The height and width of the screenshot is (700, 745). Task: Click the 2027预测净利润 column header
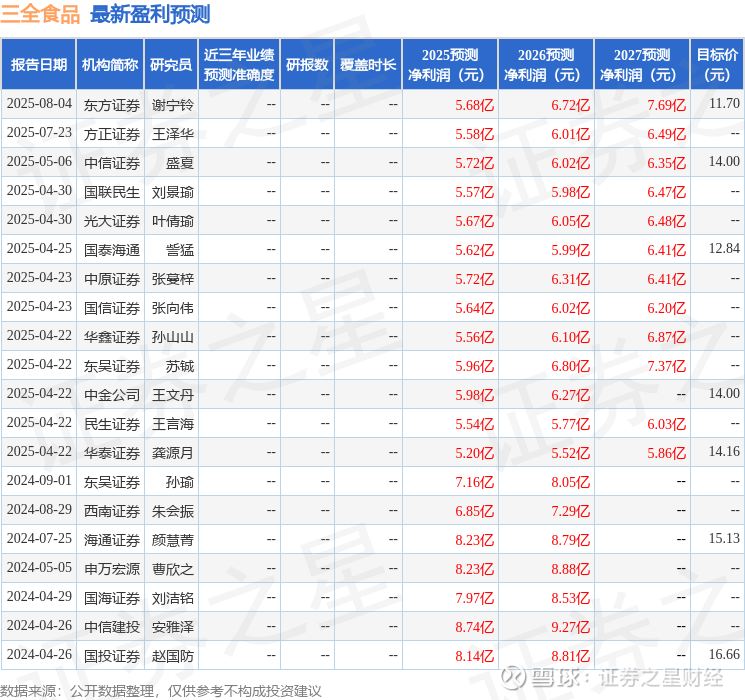(641, 65)
